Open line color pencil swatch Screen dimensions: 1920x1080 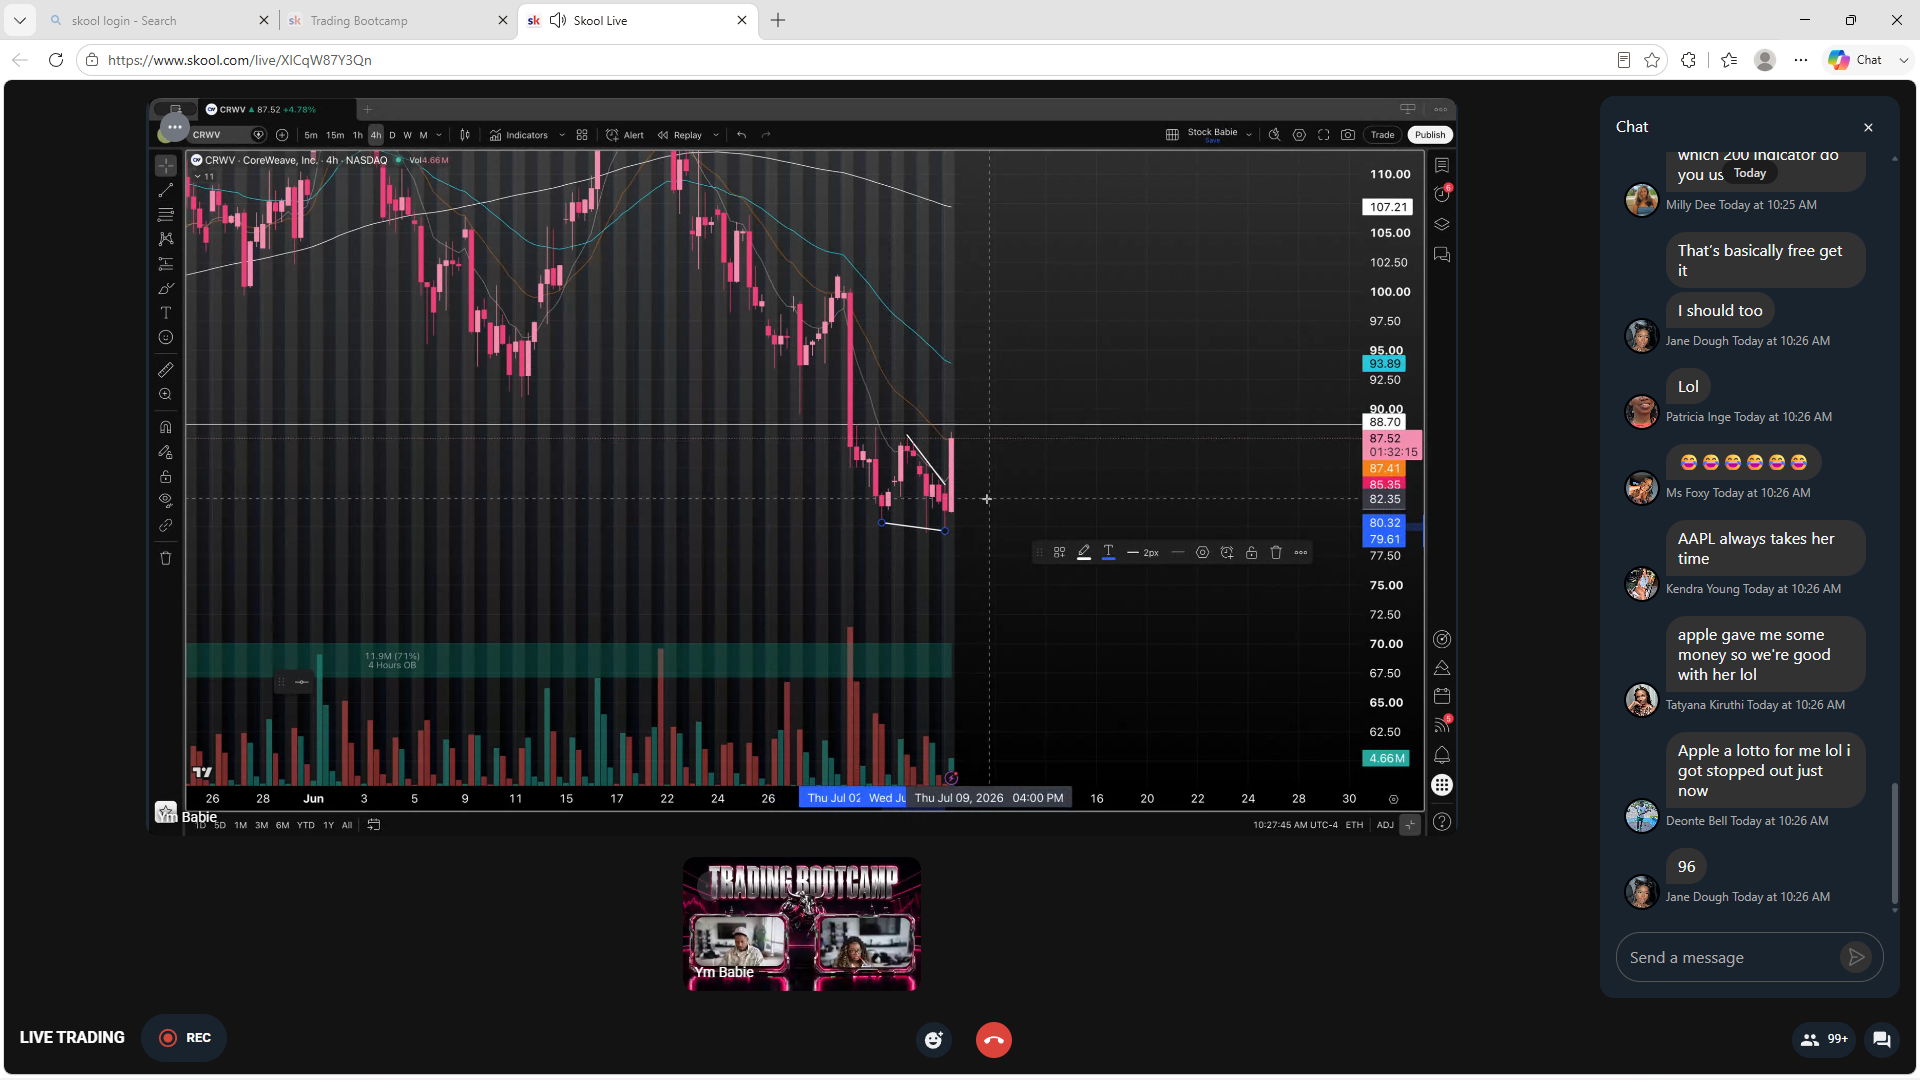click(1084, 553)
